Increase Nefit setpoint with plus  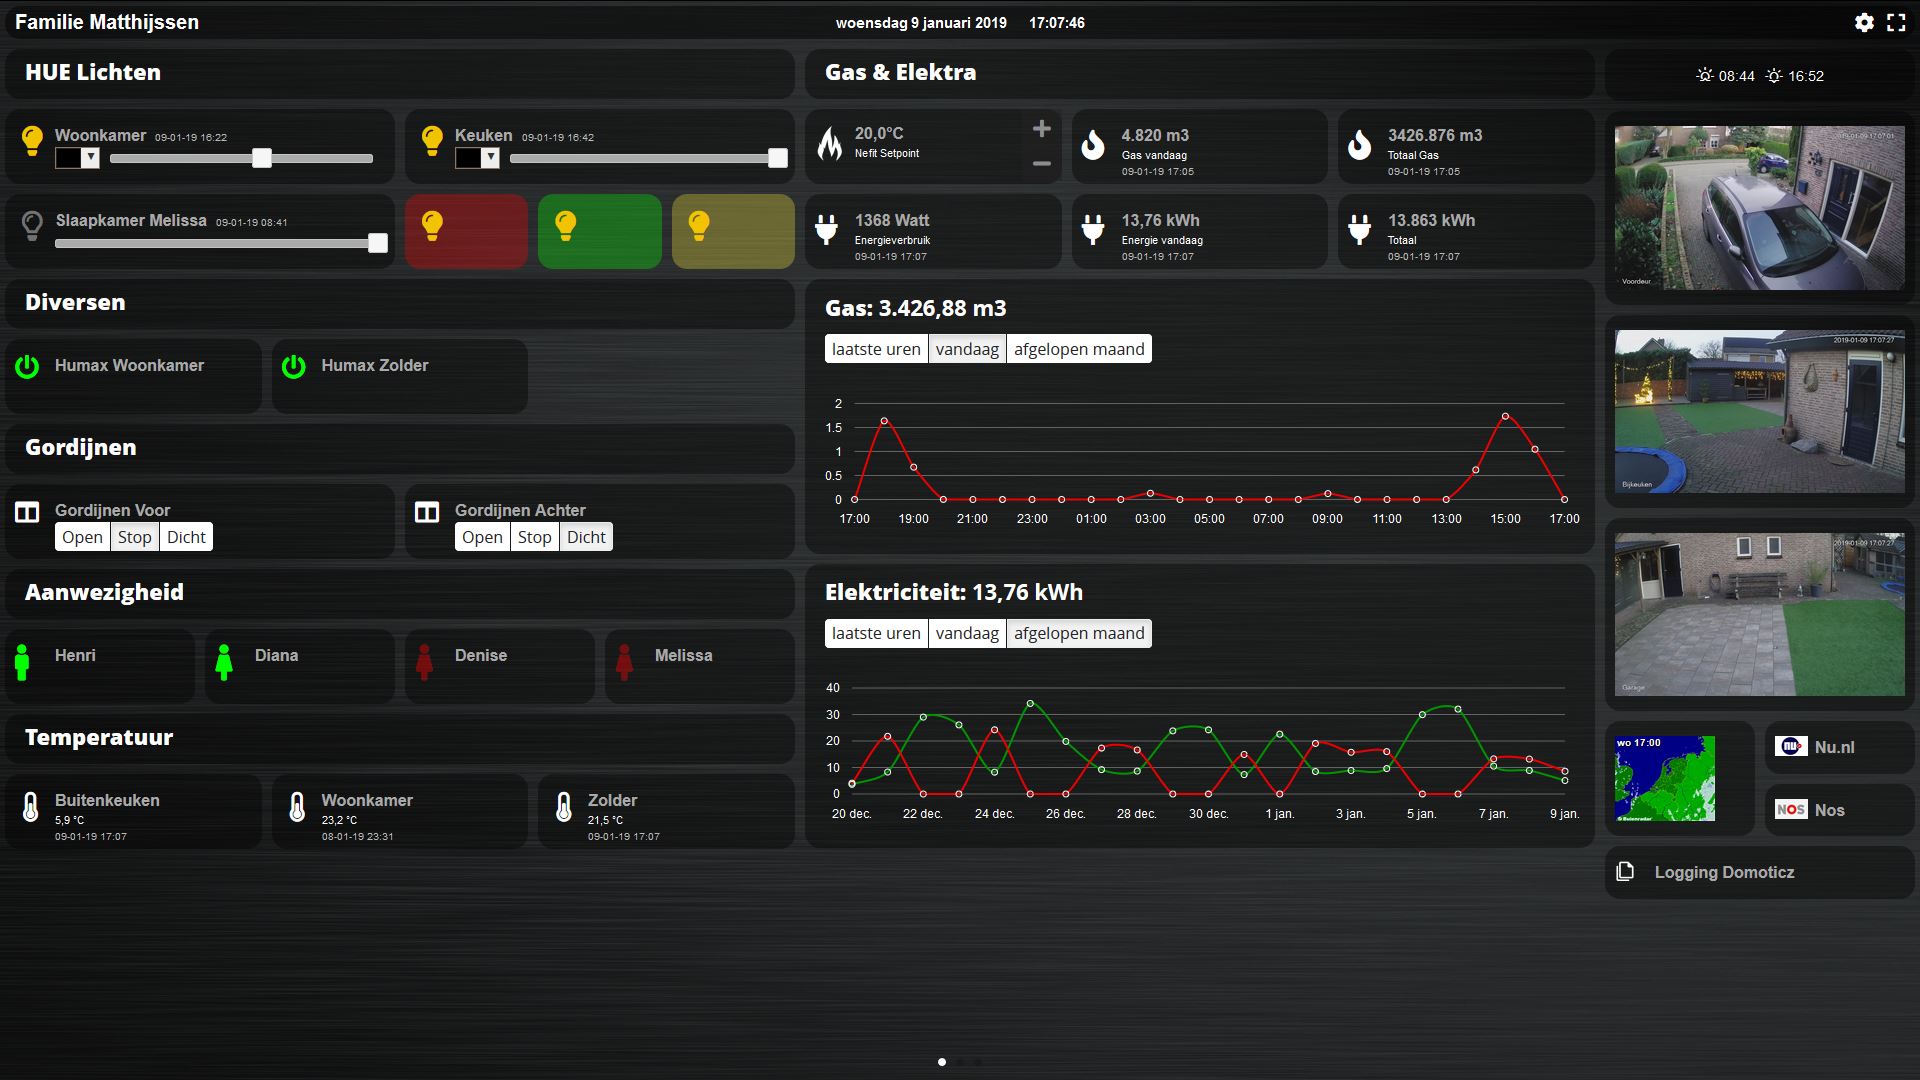pyautogui.click(x=1041, y=129)
